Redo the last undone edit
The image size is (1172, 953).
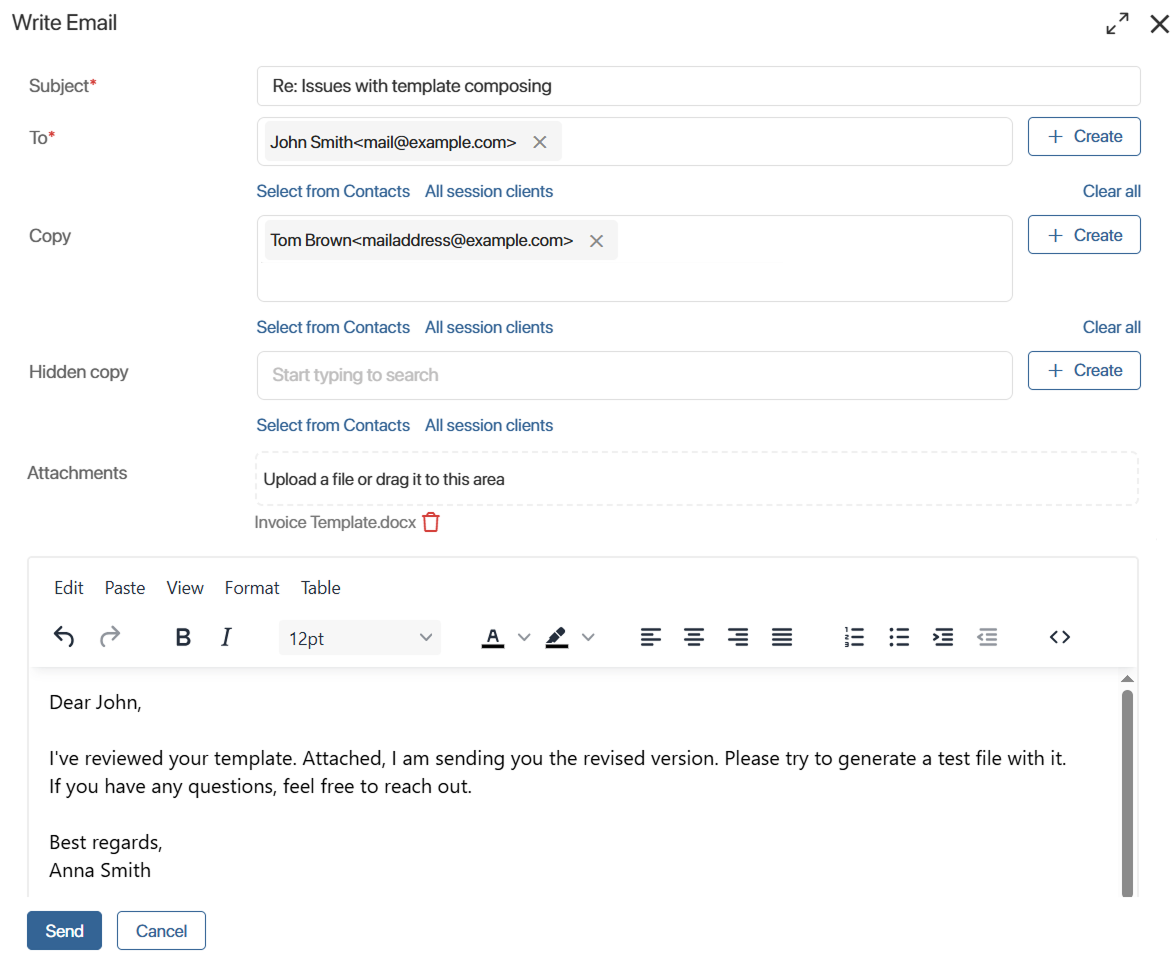pyautogui.click(x=110, y=637)
